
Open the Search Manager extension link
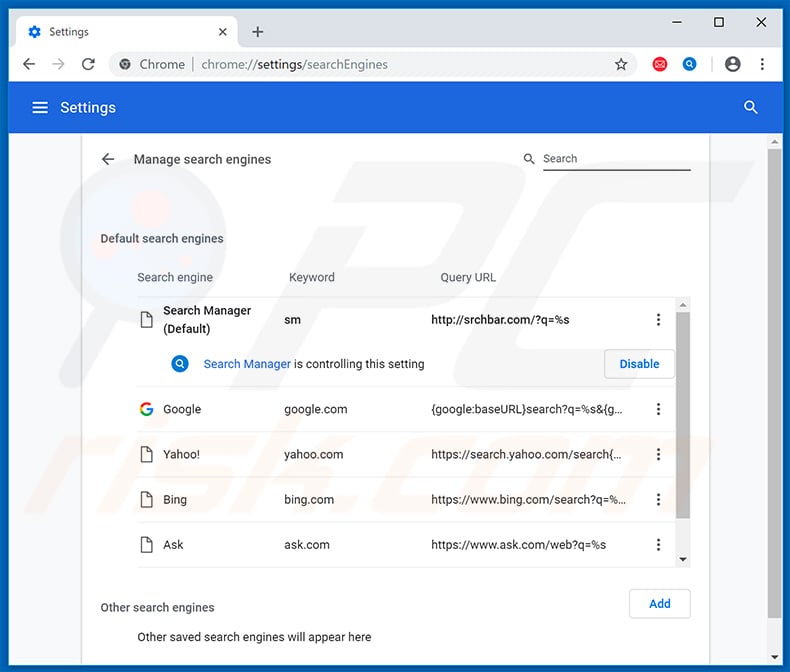click(247, 364)
